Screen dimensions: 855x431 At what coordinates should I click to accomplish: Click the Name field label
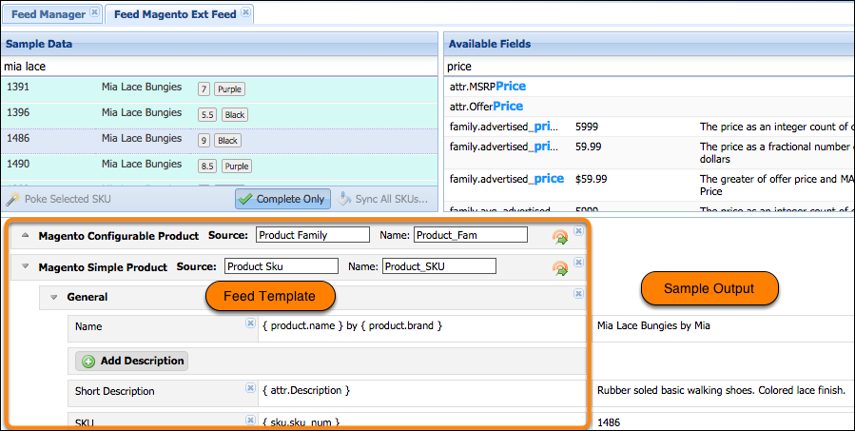coord(88,326)
